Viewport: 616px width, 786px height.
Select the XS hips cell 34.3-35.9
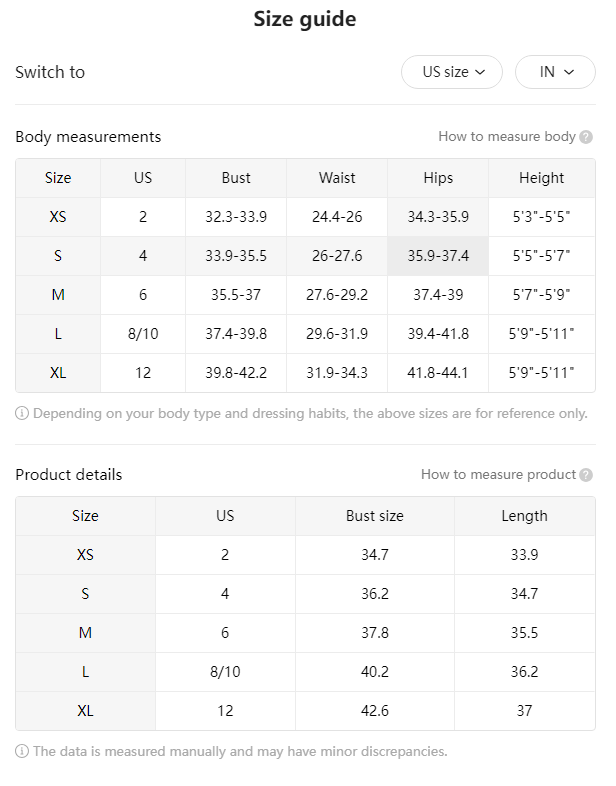click(x=438, y=217)
